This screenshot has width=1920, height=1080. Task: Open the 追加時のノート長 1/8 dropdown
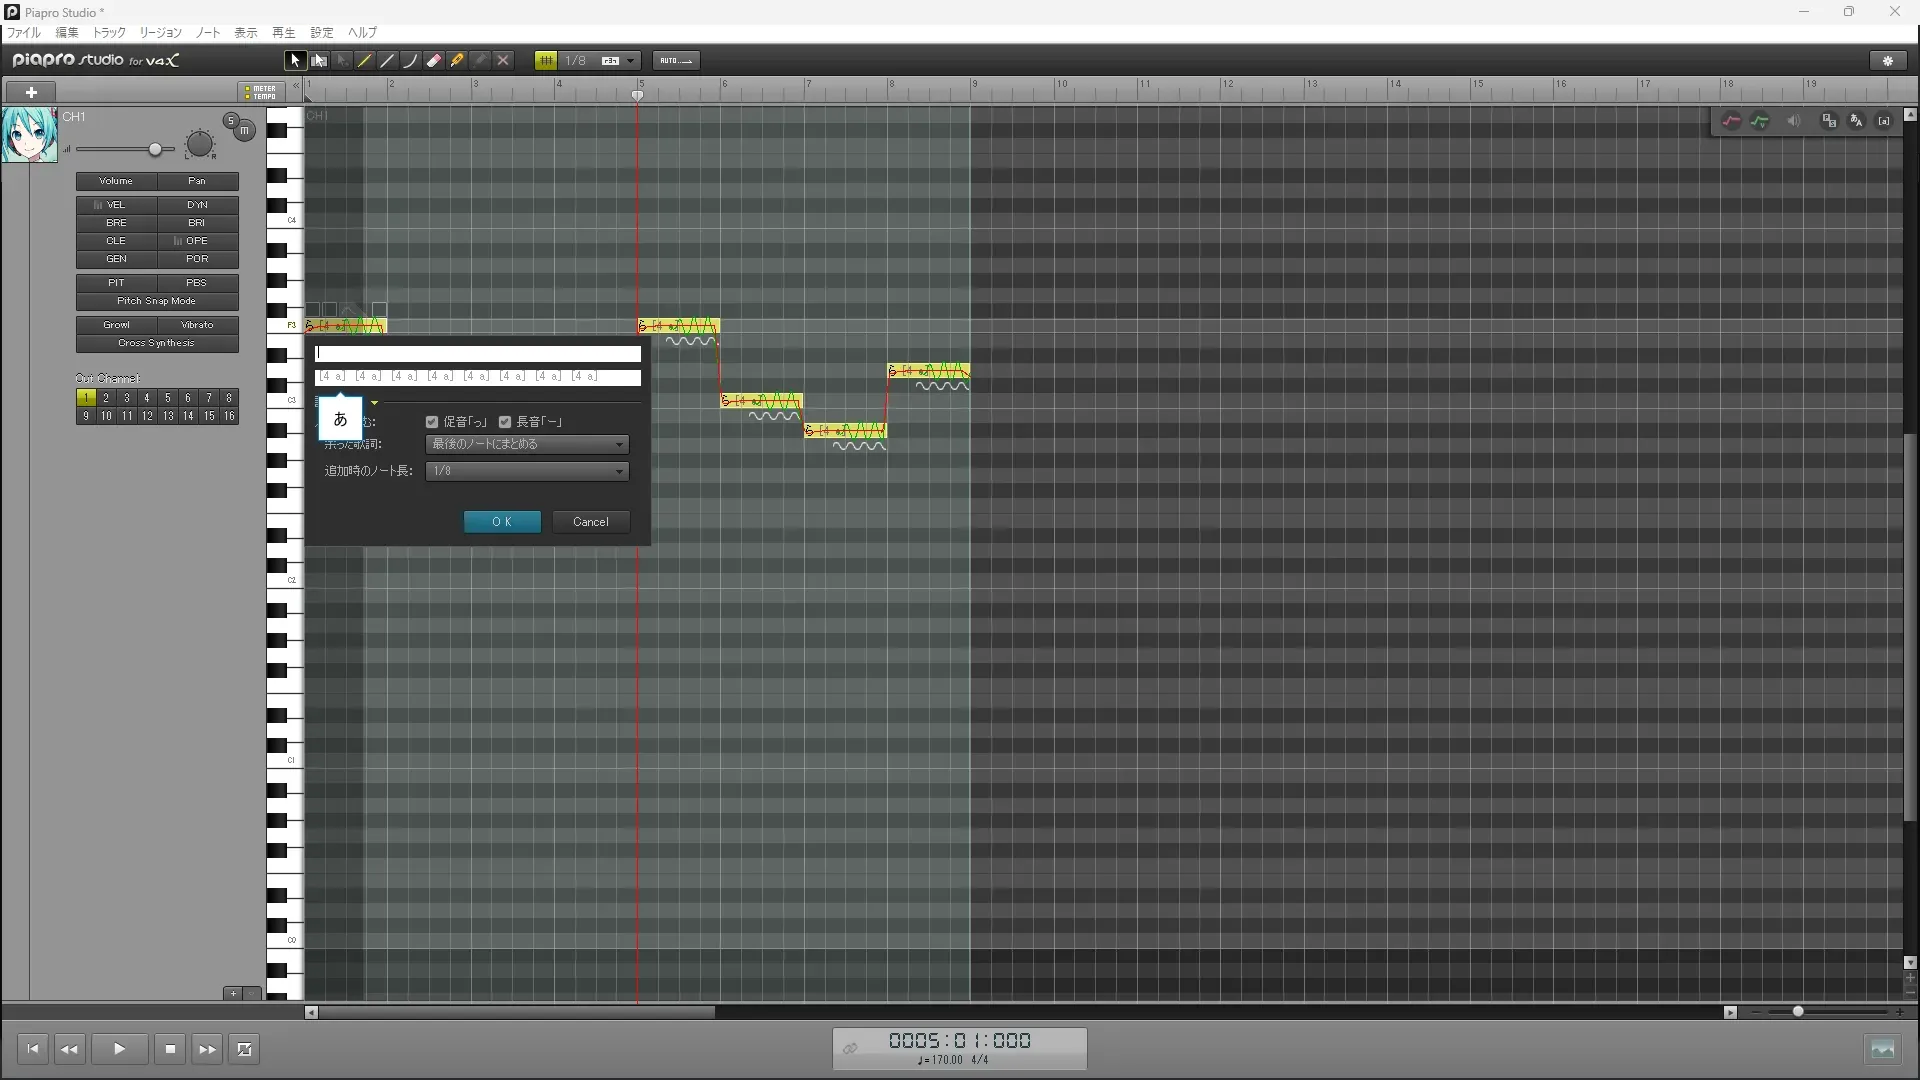point(527,471)
